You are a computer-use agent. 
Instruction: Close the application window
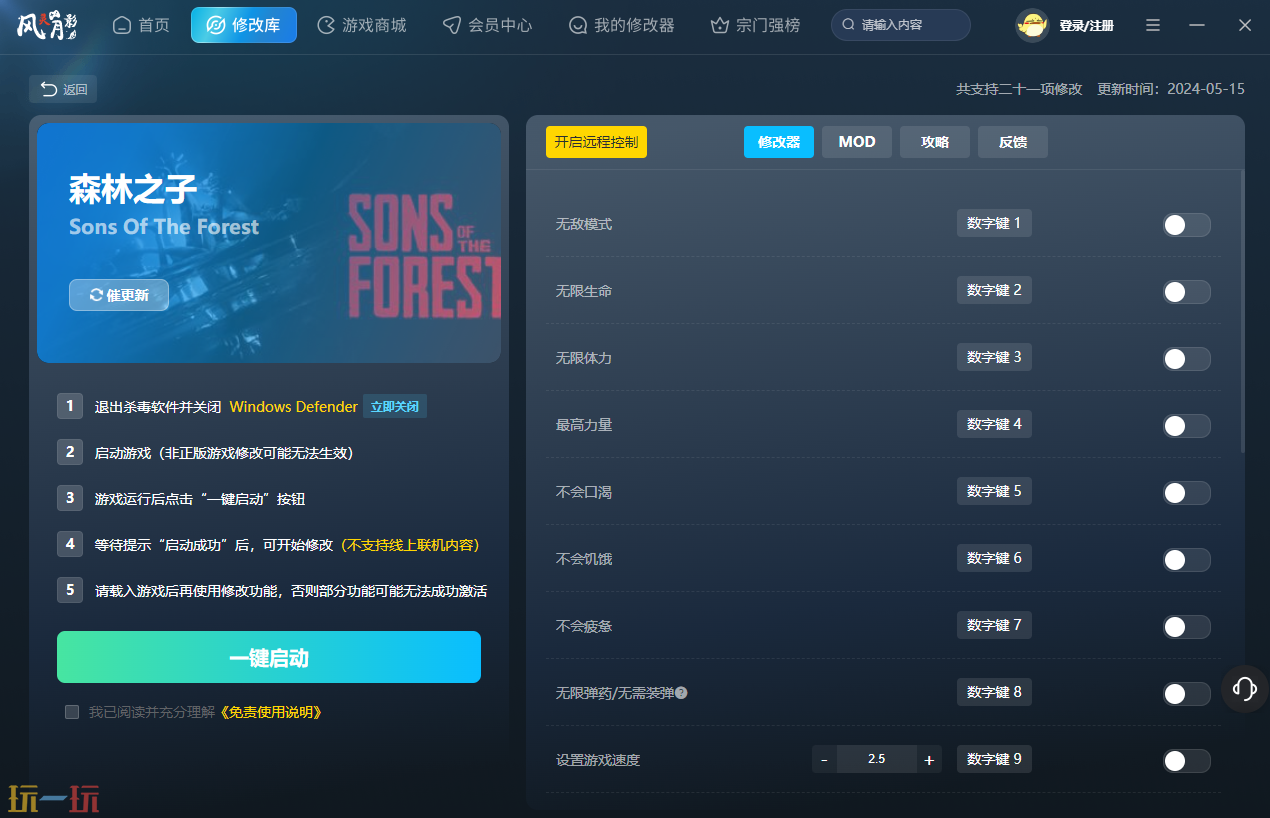click(x=1245, y=25)
